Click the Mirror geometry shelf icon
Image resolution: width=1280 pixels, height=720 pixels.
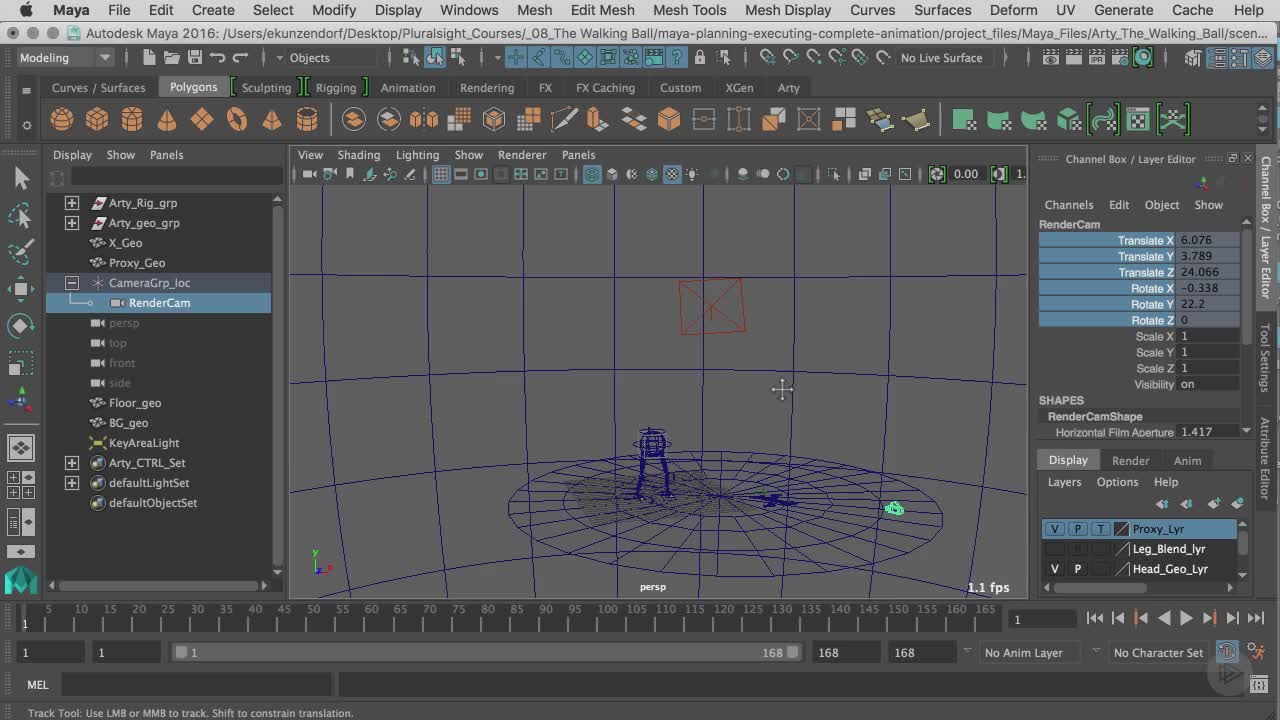(x=424, y=120)
